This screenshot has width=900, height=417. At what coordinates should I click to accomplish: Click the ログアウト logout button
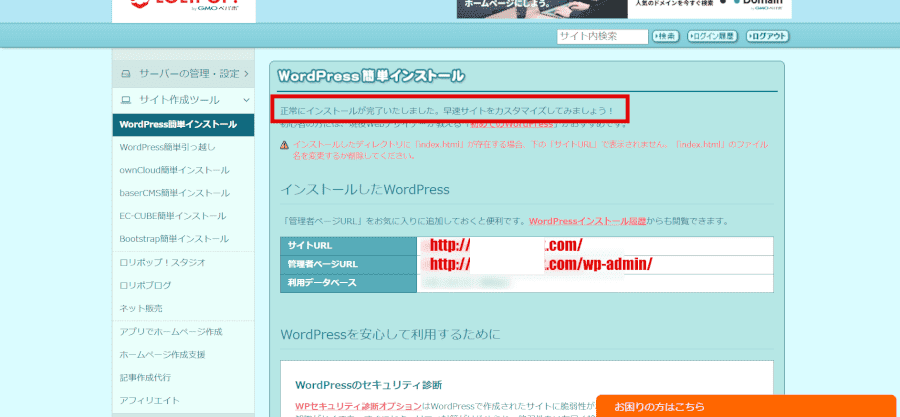[767, 36]
